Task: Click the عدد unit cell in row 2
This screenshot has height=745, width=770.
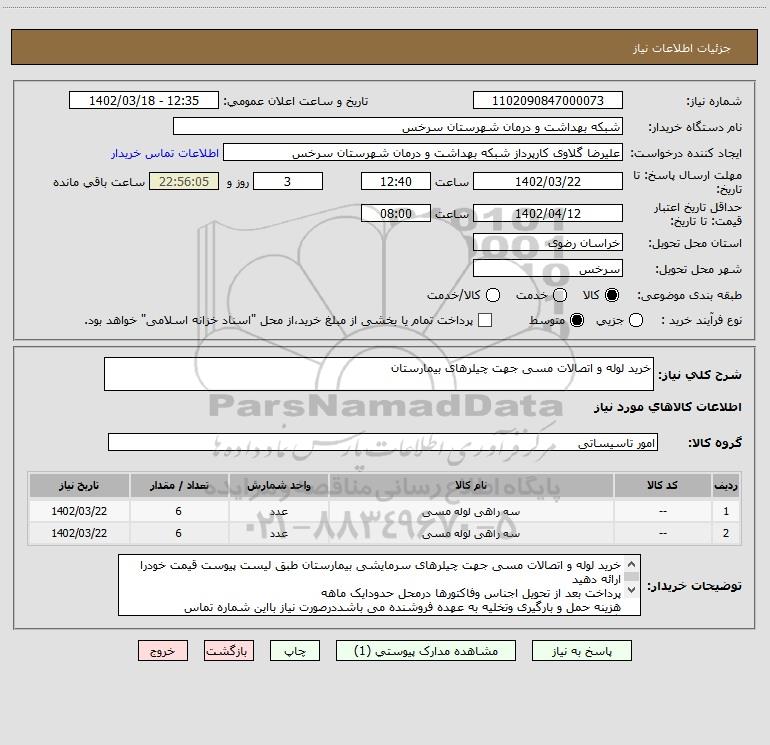Action: [278, 533]
